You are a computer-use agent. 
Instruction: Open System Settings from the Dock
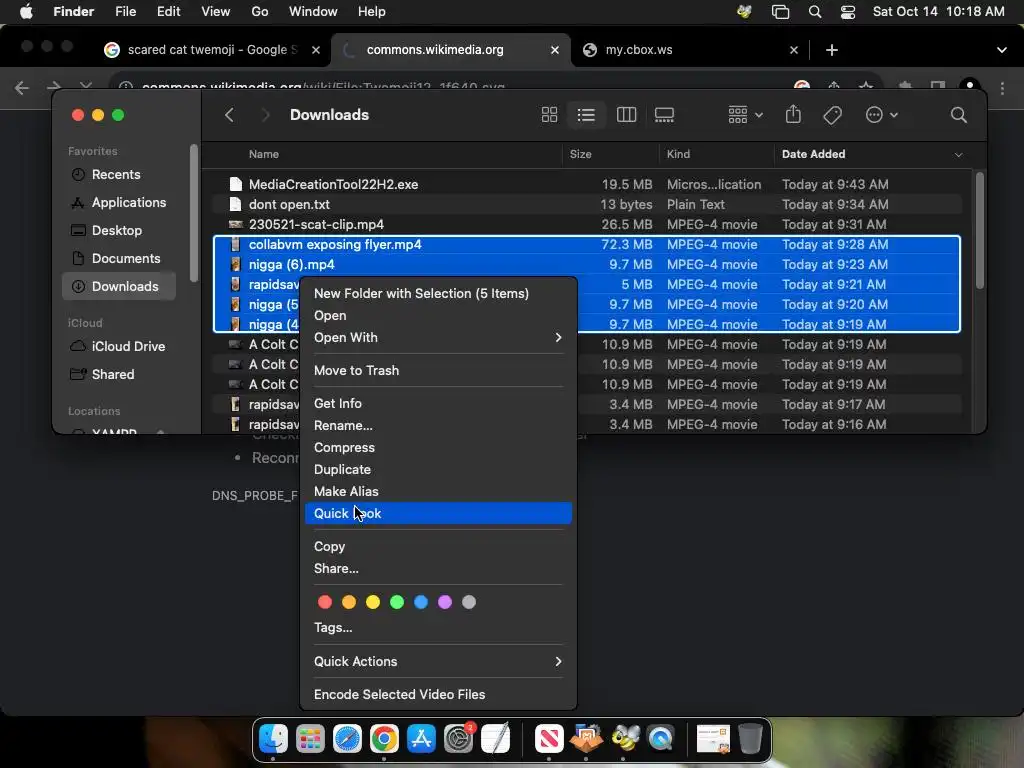click(459, 739)
